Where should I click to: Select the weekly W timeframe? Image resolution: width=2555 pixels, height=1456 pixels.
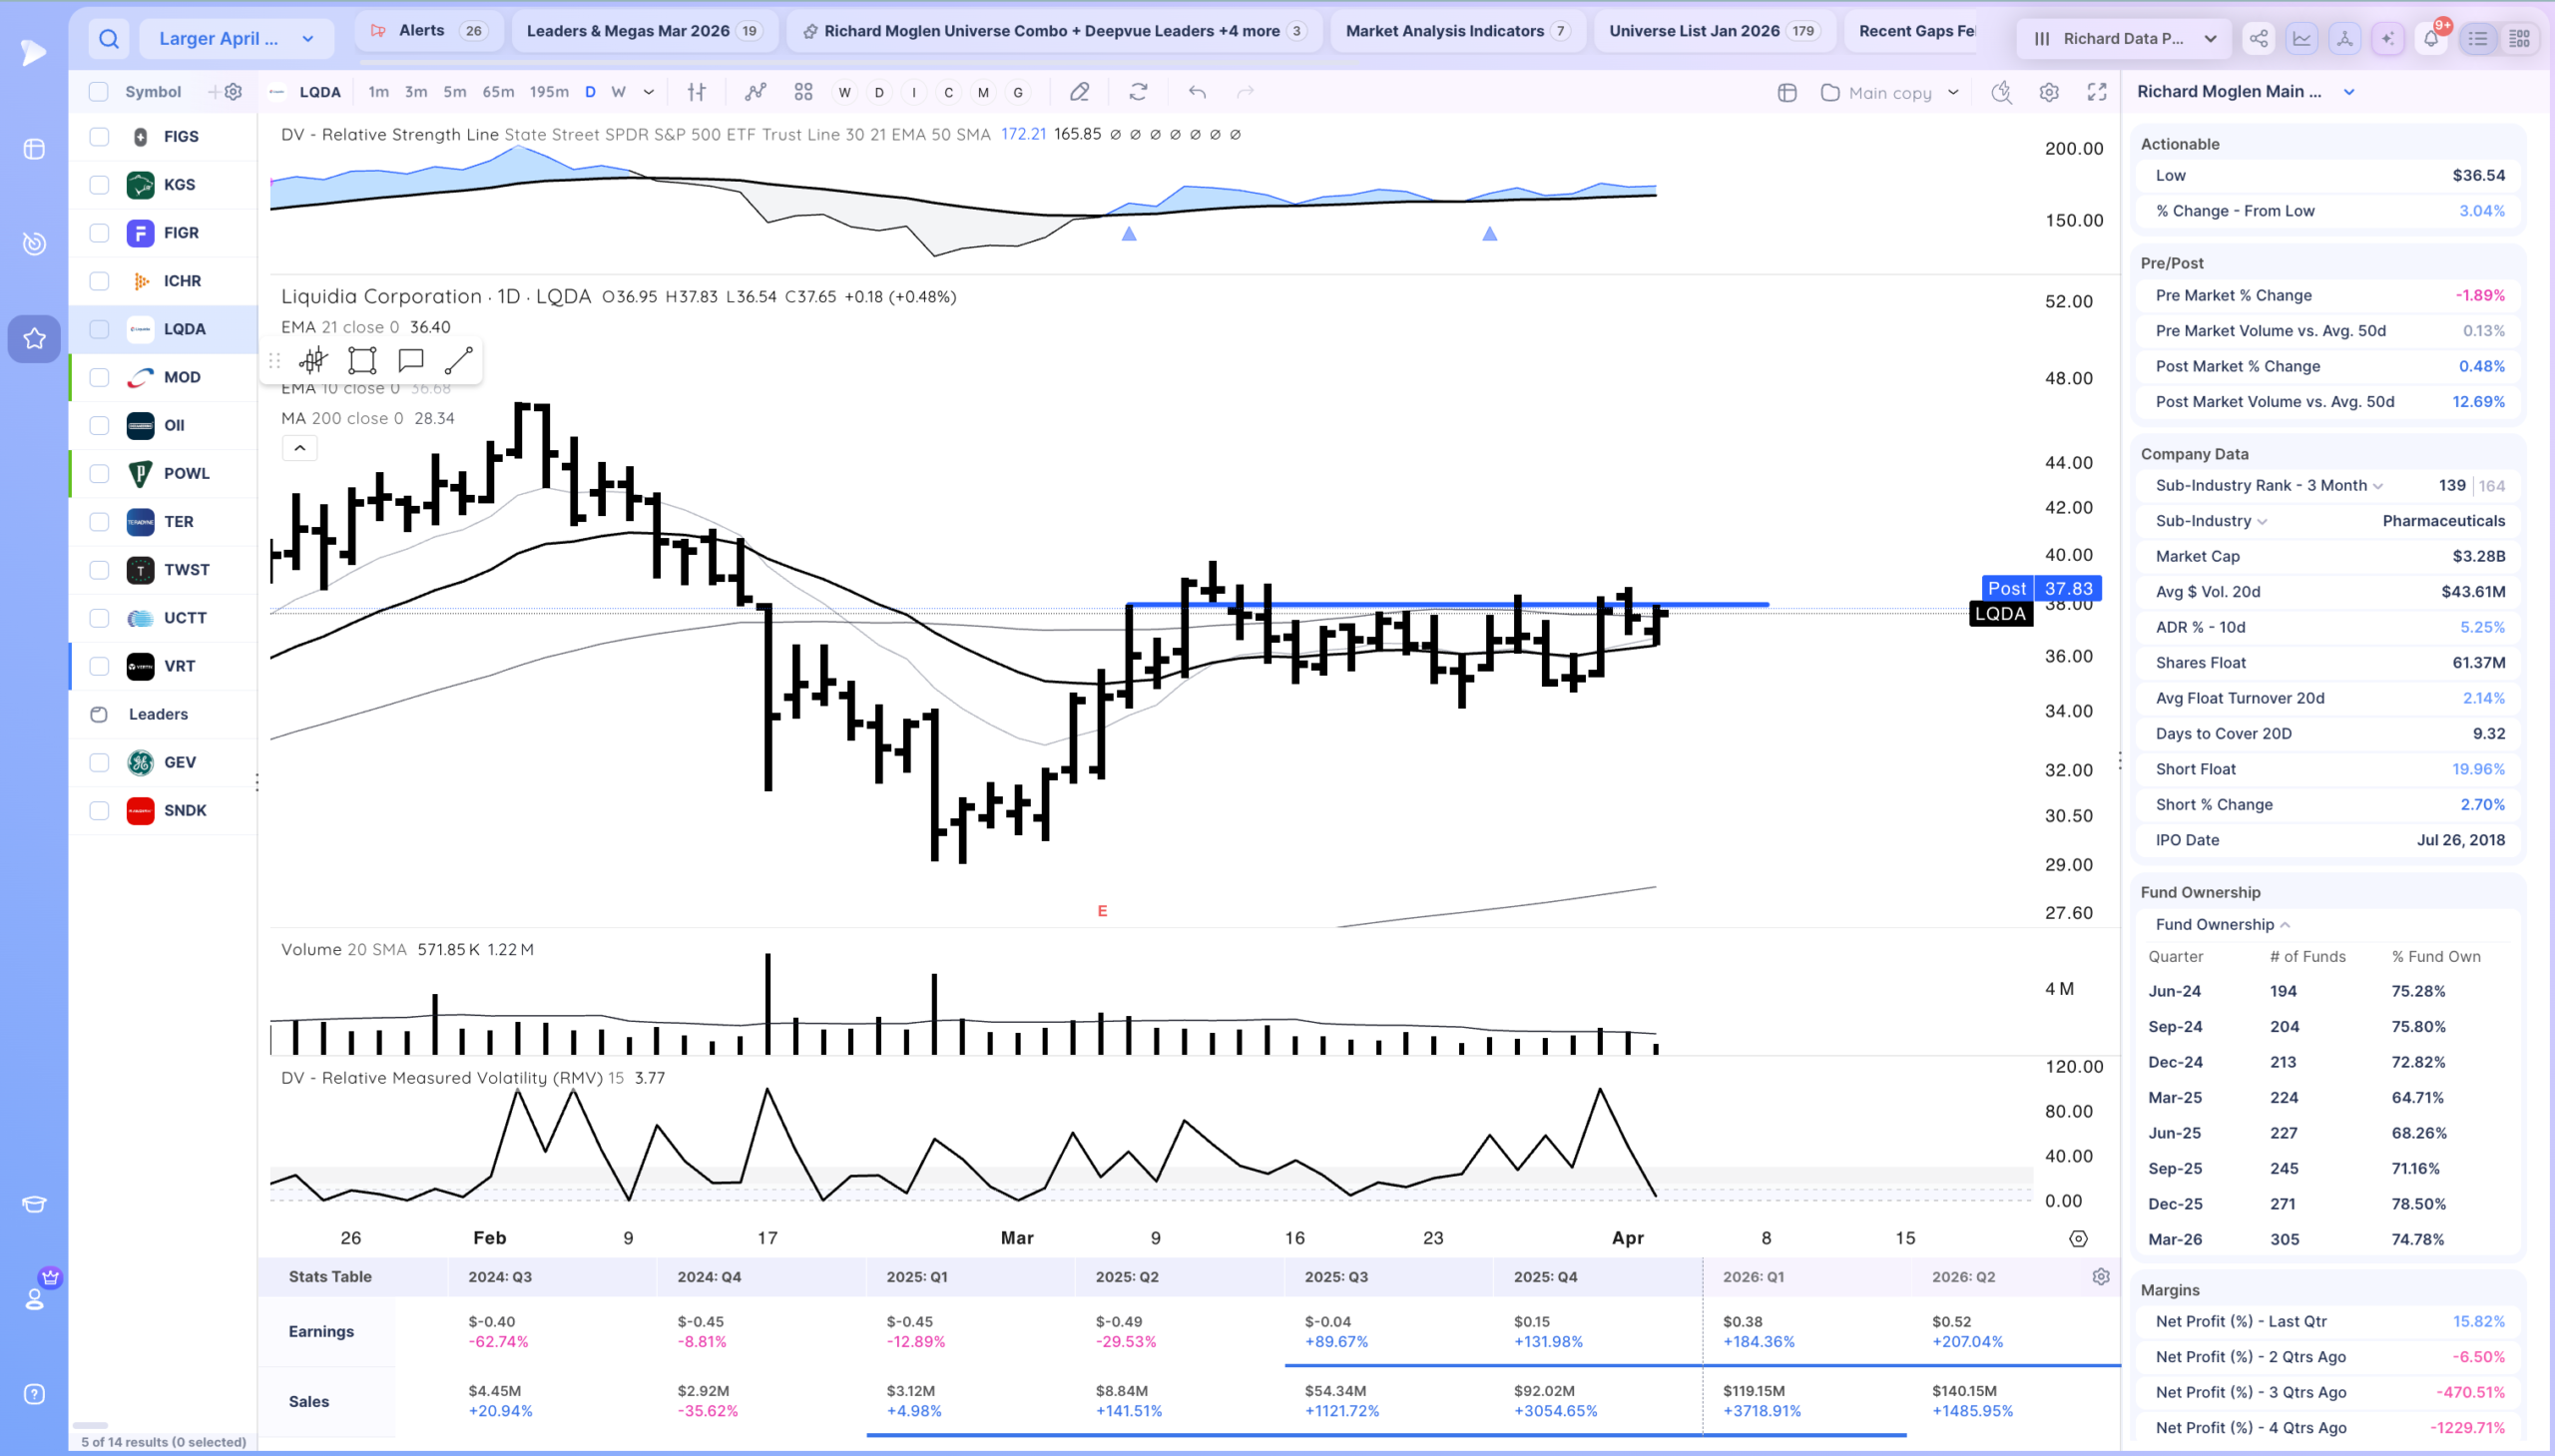618,92
